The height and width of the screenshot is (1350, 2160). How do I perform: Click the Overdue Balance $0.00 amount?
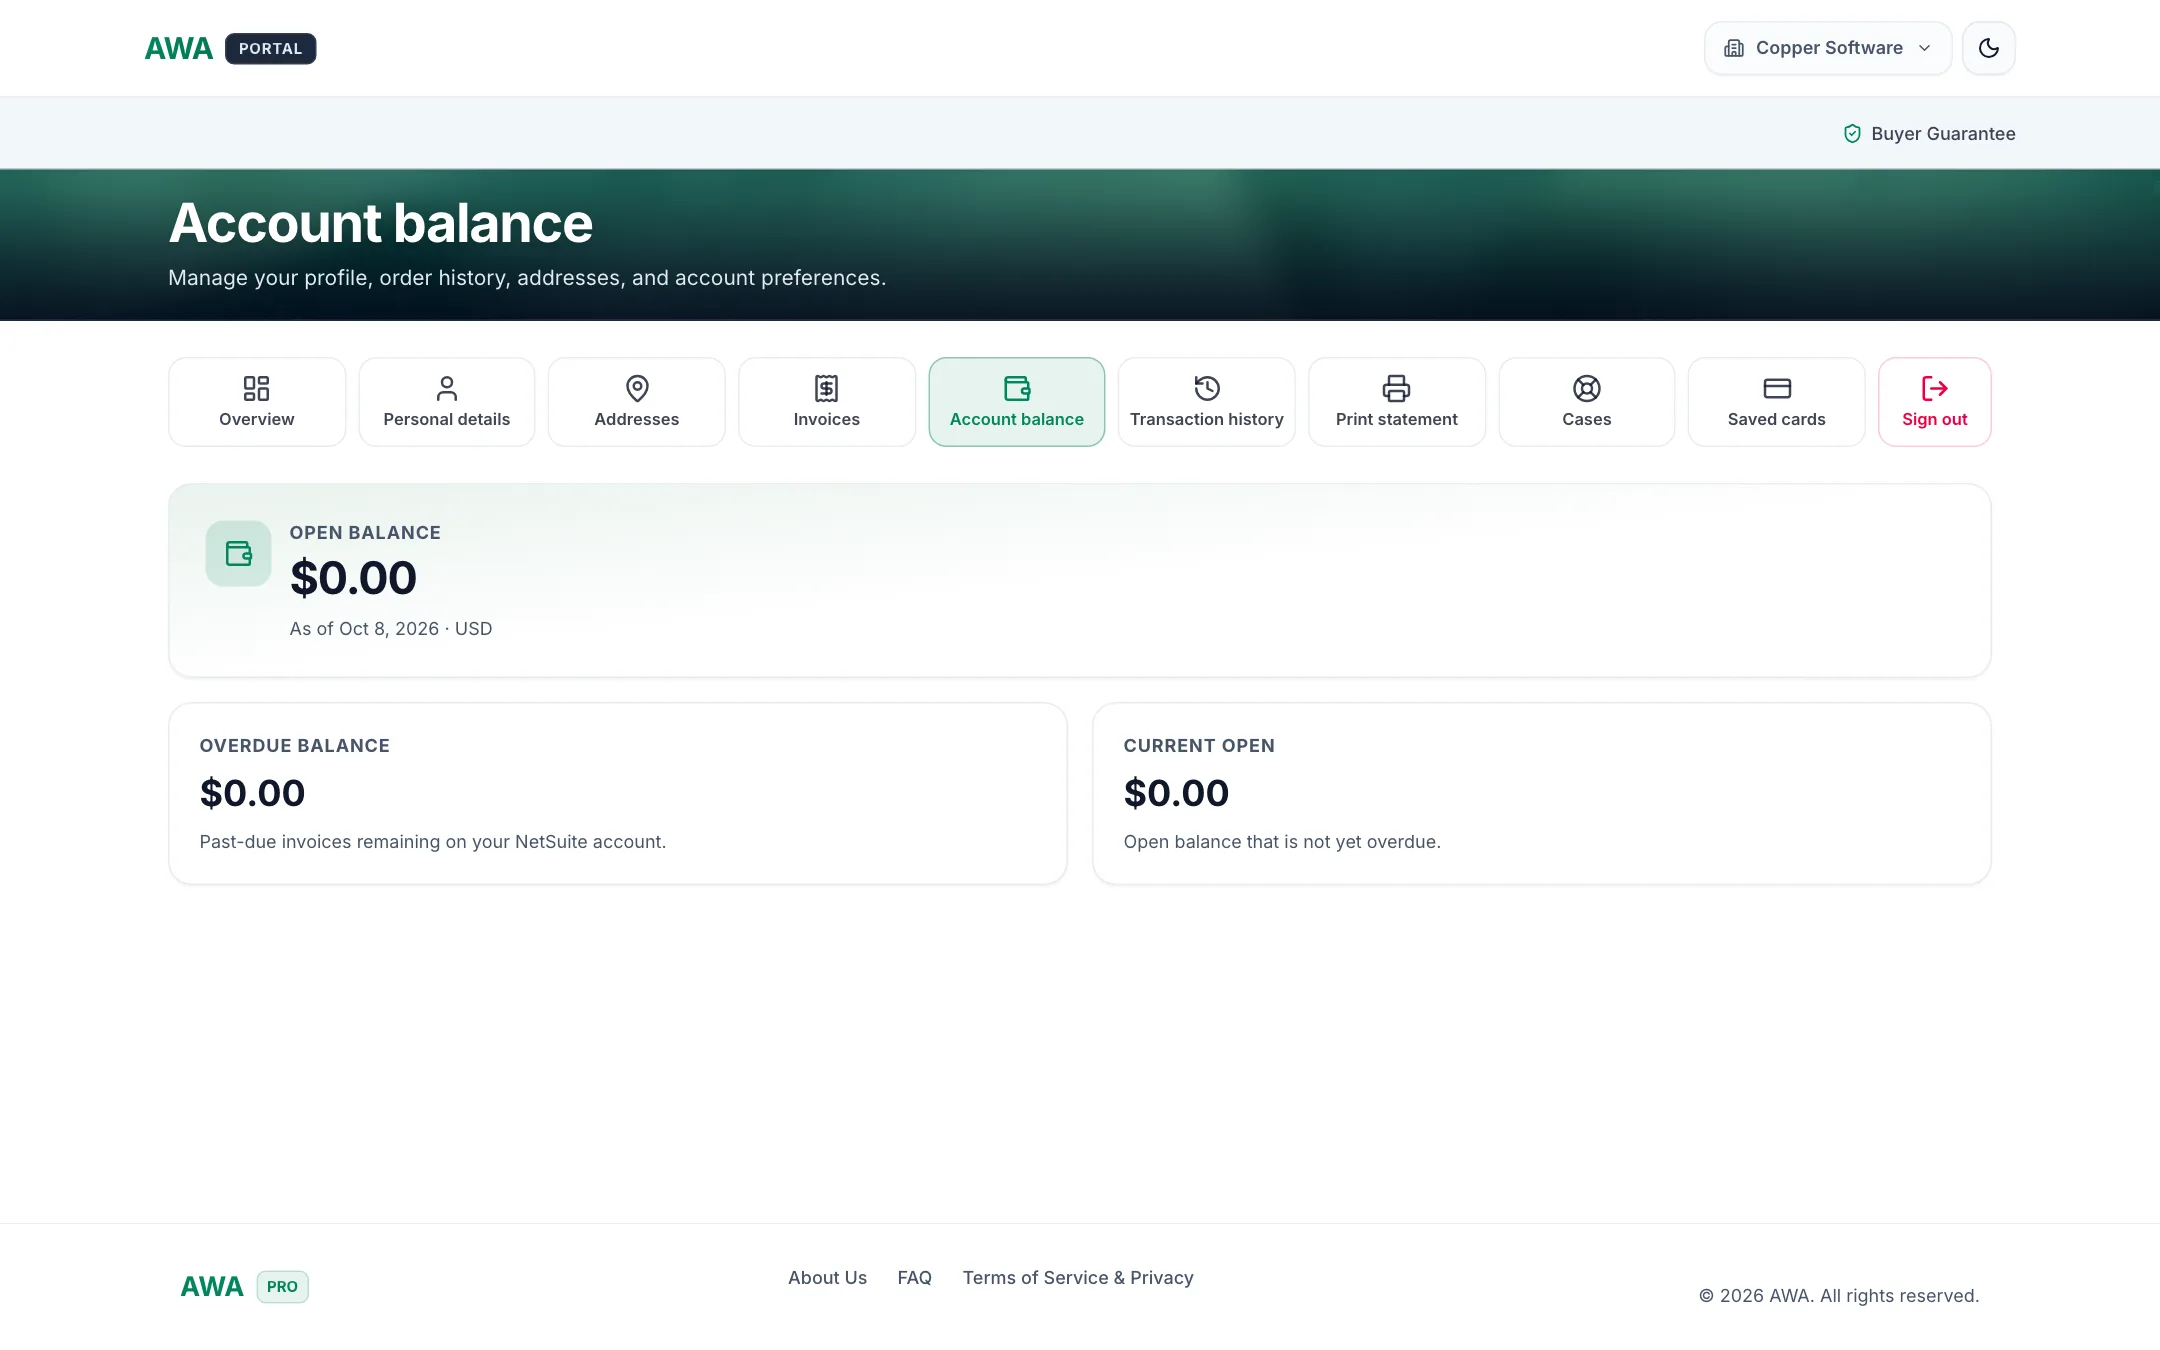(252, 793)
